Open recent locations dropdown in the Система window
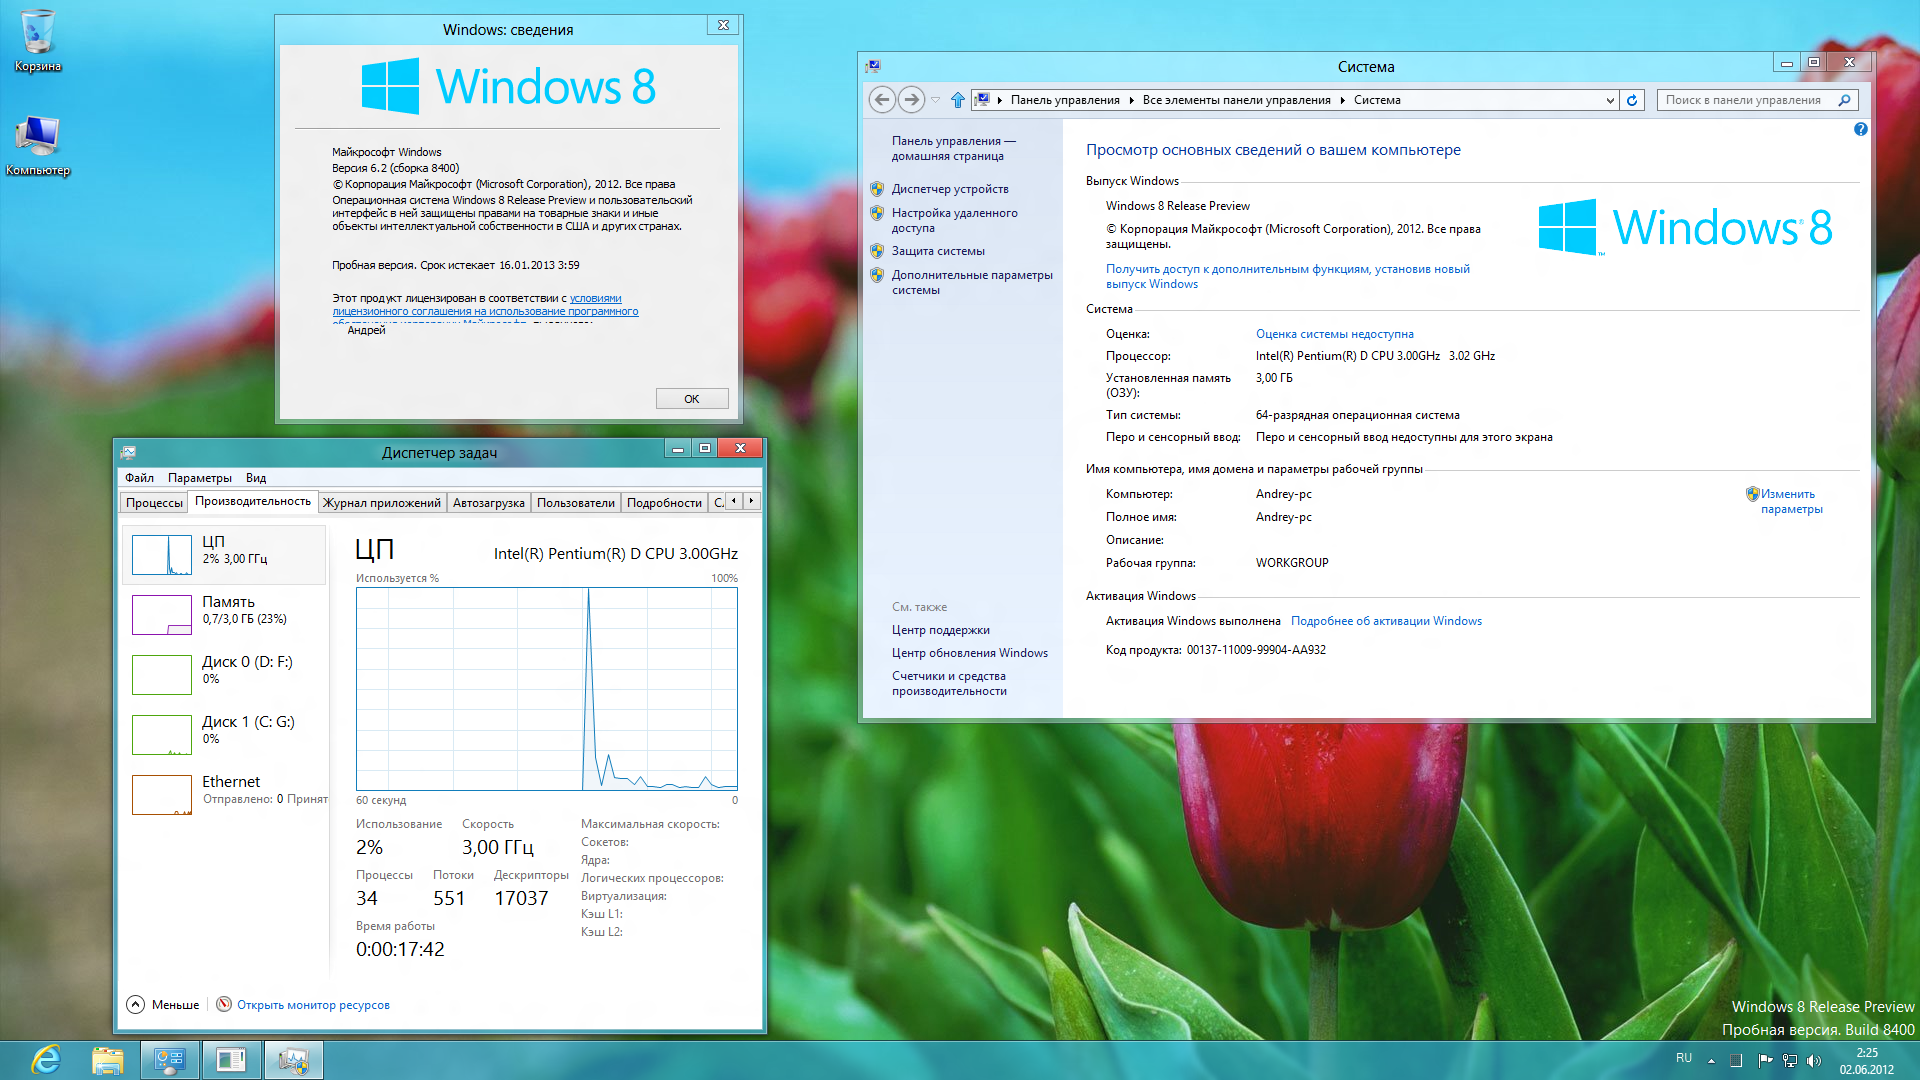The height and width of the screenshot is (1080, 1920). (x=935, y=100)
